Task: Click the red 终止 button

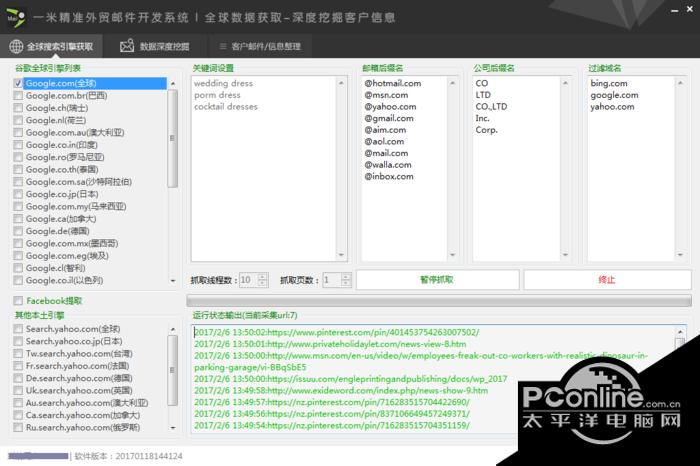Action: tap(607, 280)
